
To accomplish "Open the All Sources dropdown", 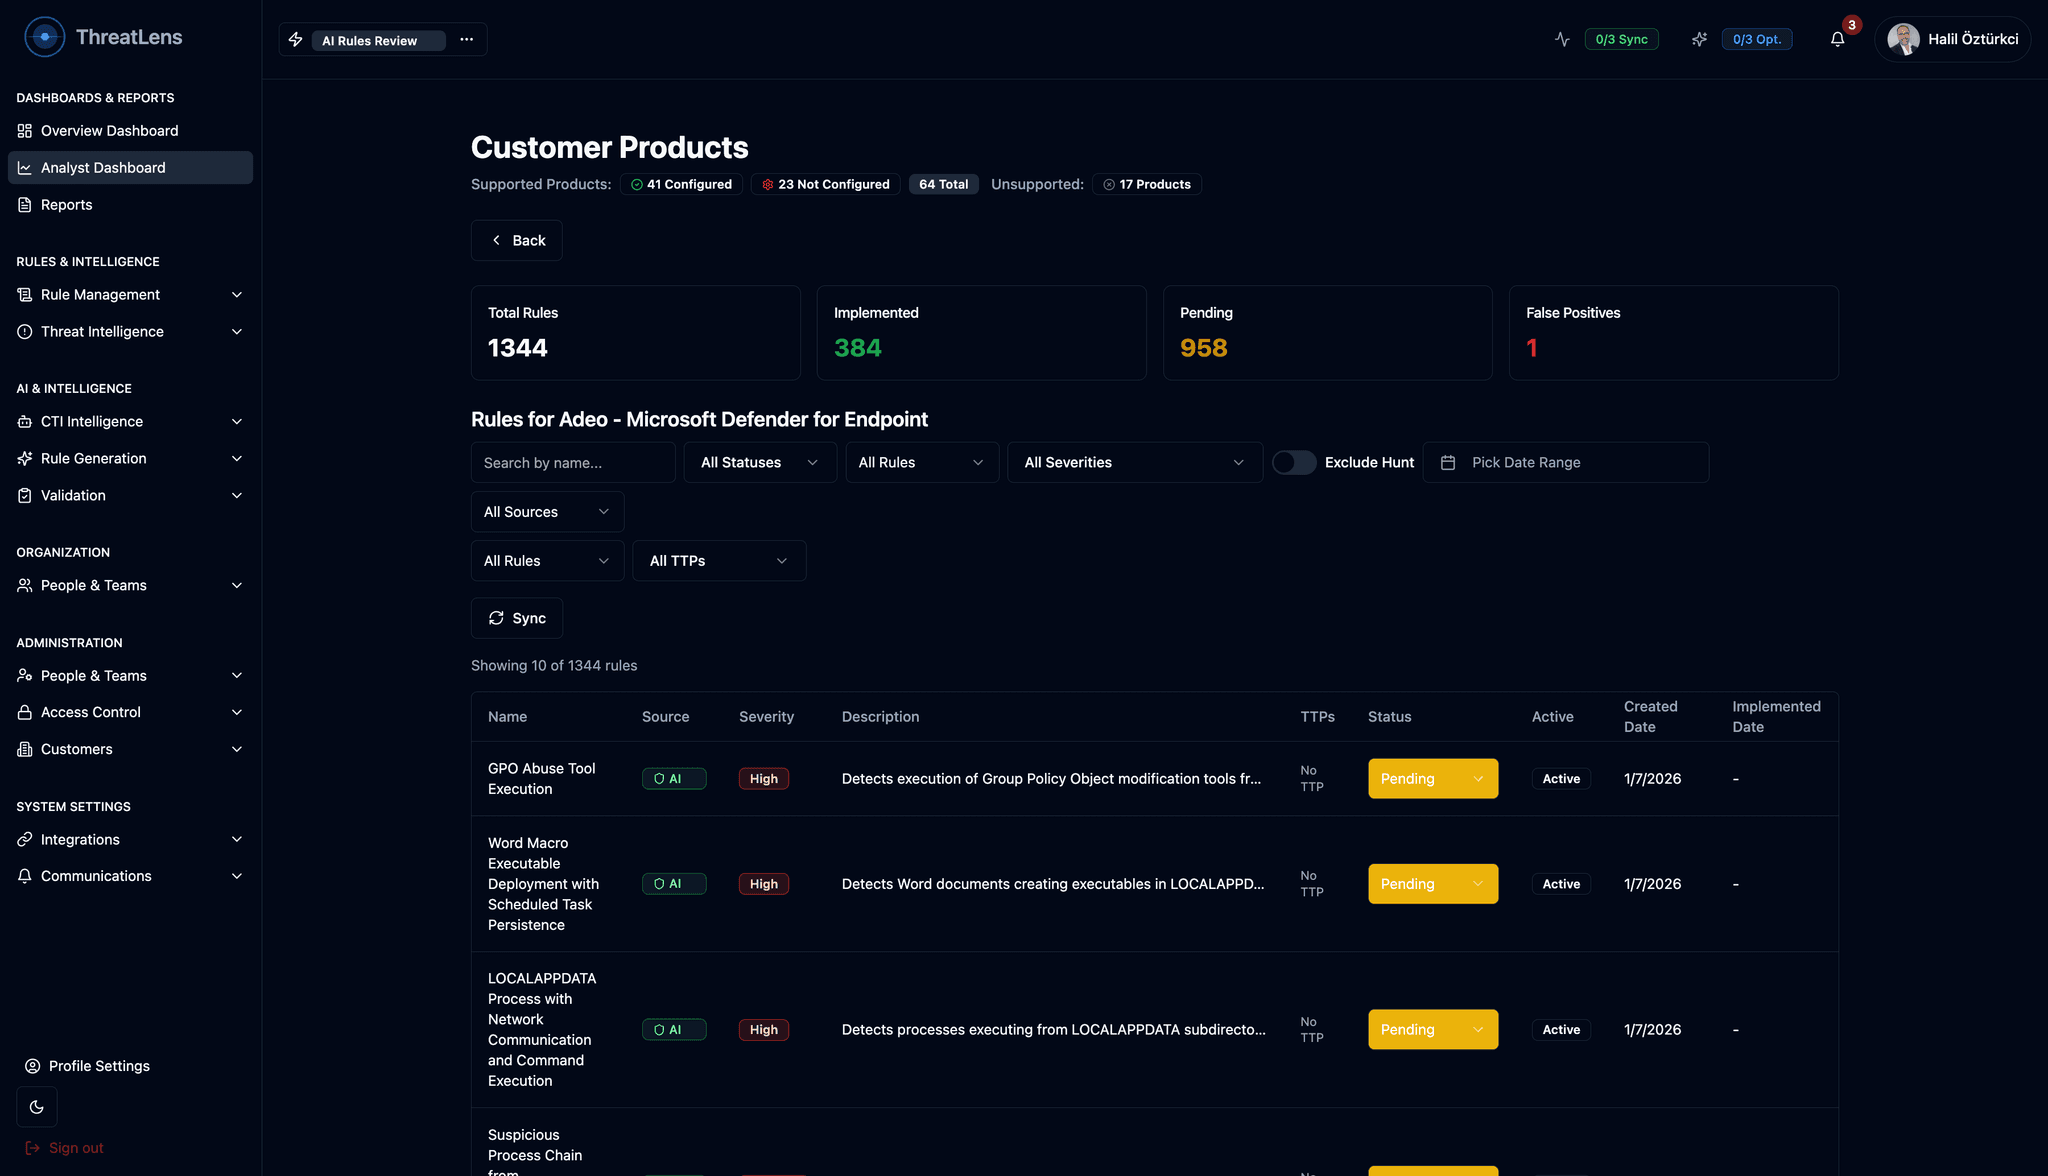I will tap(547, 512).
